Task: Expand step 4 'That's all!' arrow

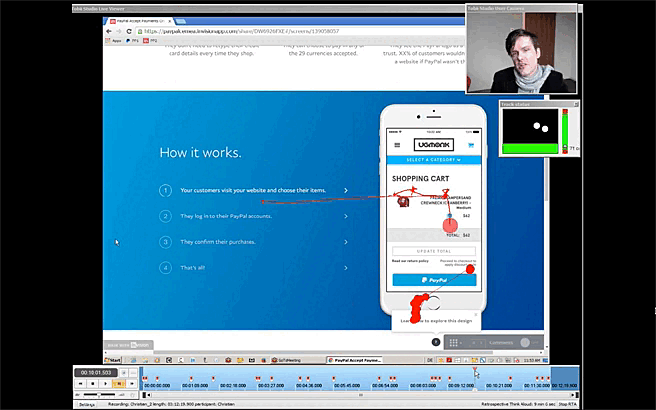Action: tap(346, 268)
